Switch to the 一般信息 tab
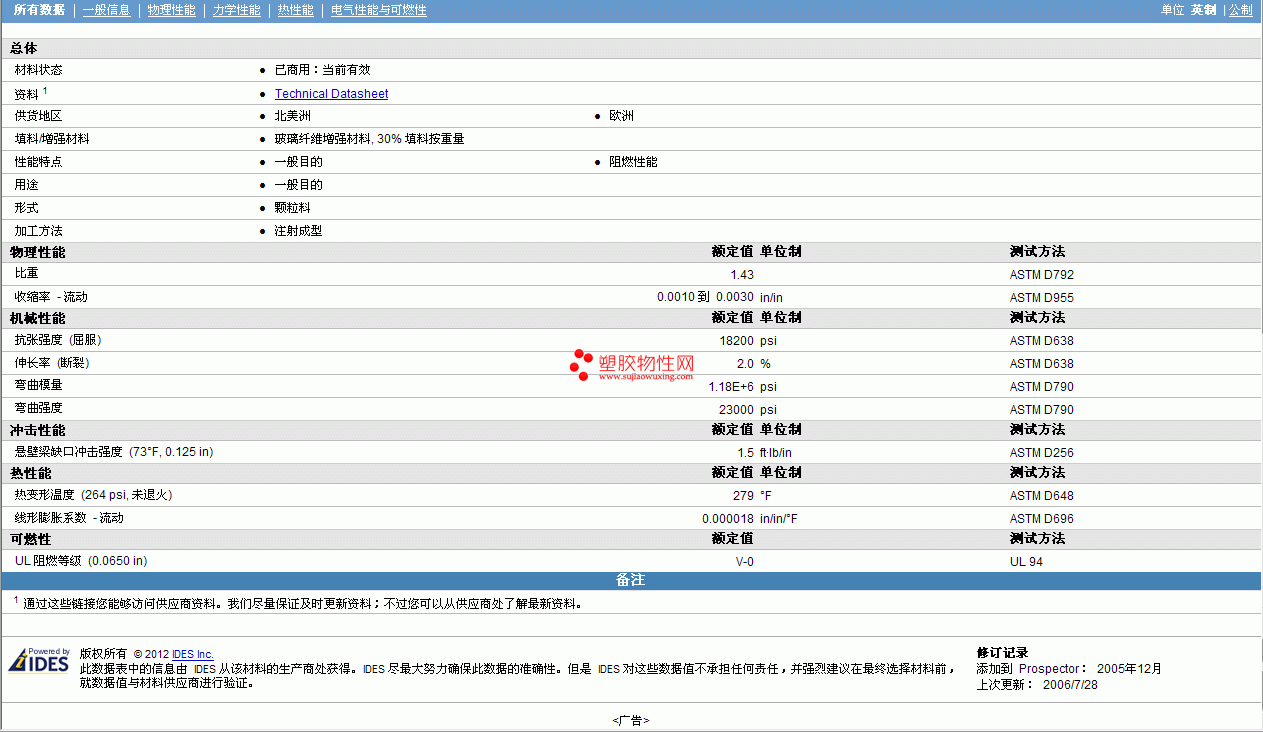Image resolution: width=1263 pixels, height=732 pixels. (x=106, y=10)
